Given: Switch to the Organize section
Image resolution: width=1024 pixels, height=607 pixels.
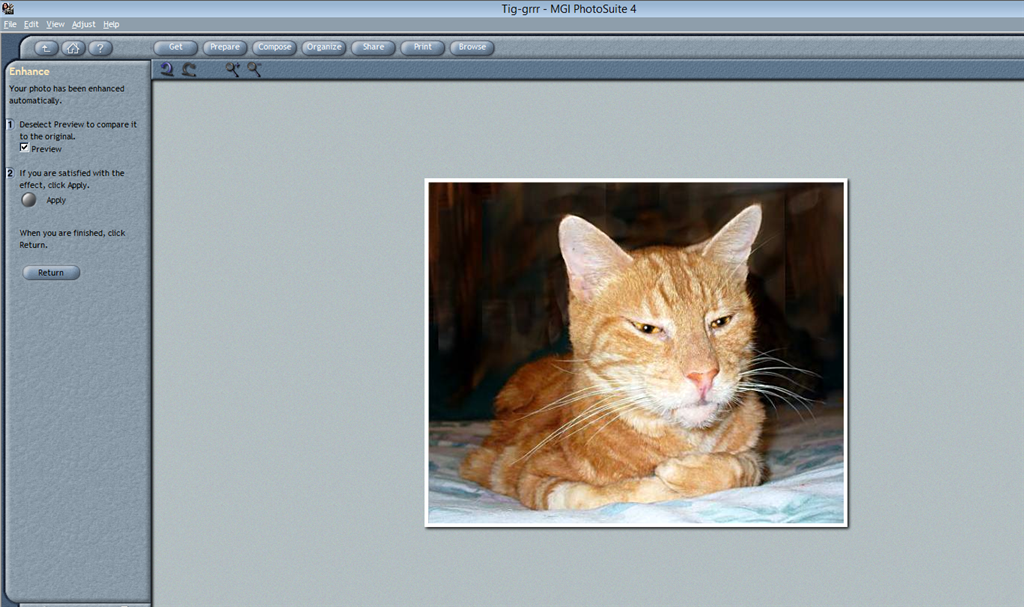Looking at the screenshot, I should pyautogui.click(x=324, y=47).
